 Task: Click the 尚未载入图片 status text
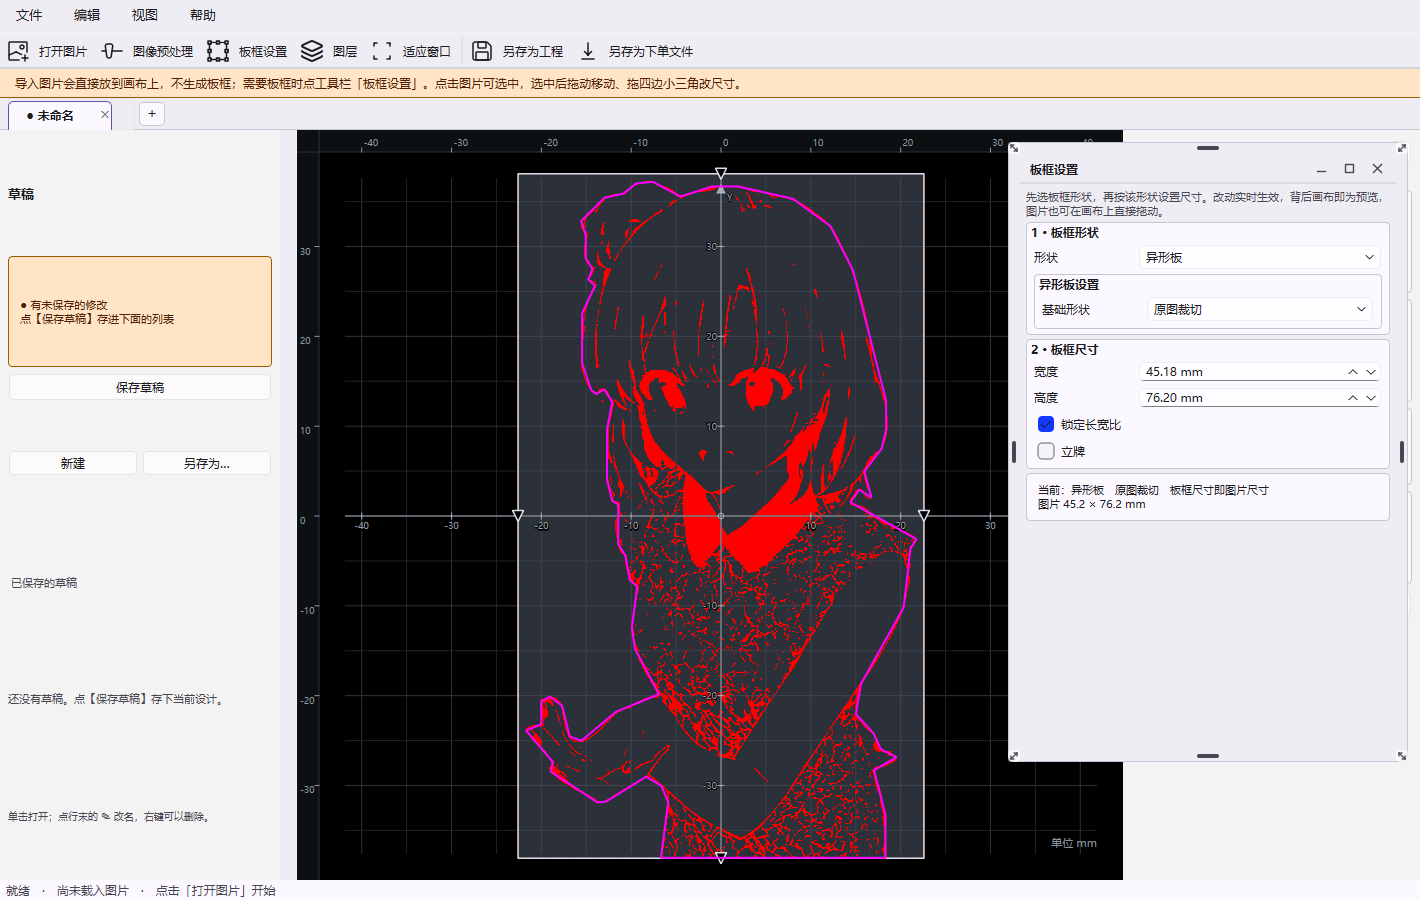(93, 890)
